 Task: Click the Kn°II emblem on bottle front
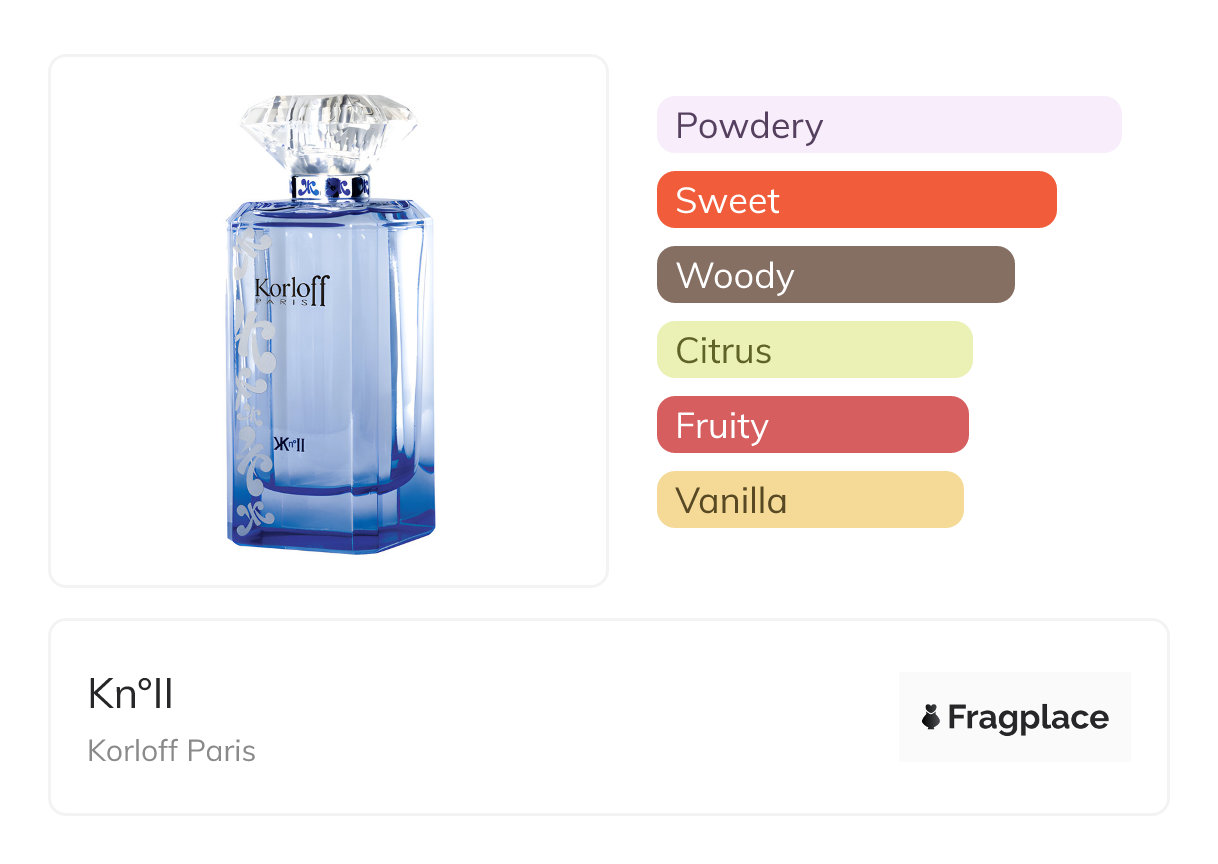click(x=289, y=445)
